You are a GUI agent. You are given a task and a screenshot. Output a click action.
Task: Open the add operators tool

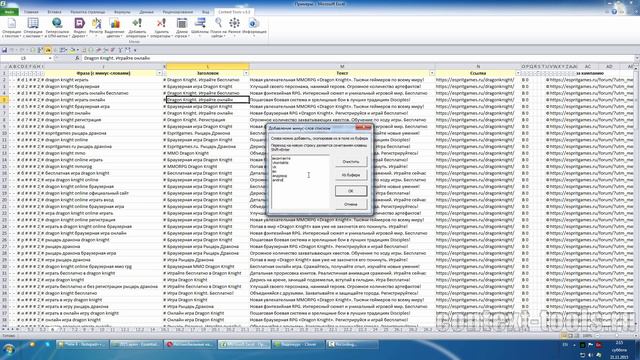click(x=137, y=28)
